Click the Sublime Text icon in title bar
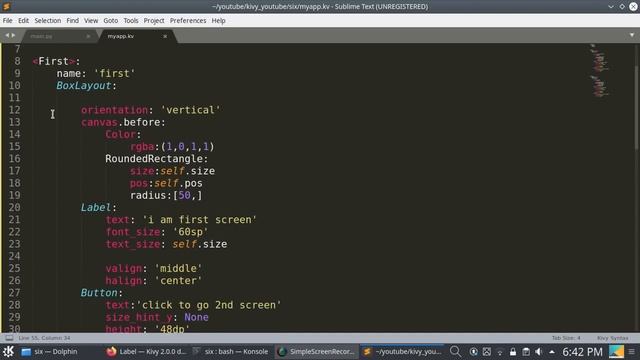Screen dimensions: 640x360 point(6,6)
